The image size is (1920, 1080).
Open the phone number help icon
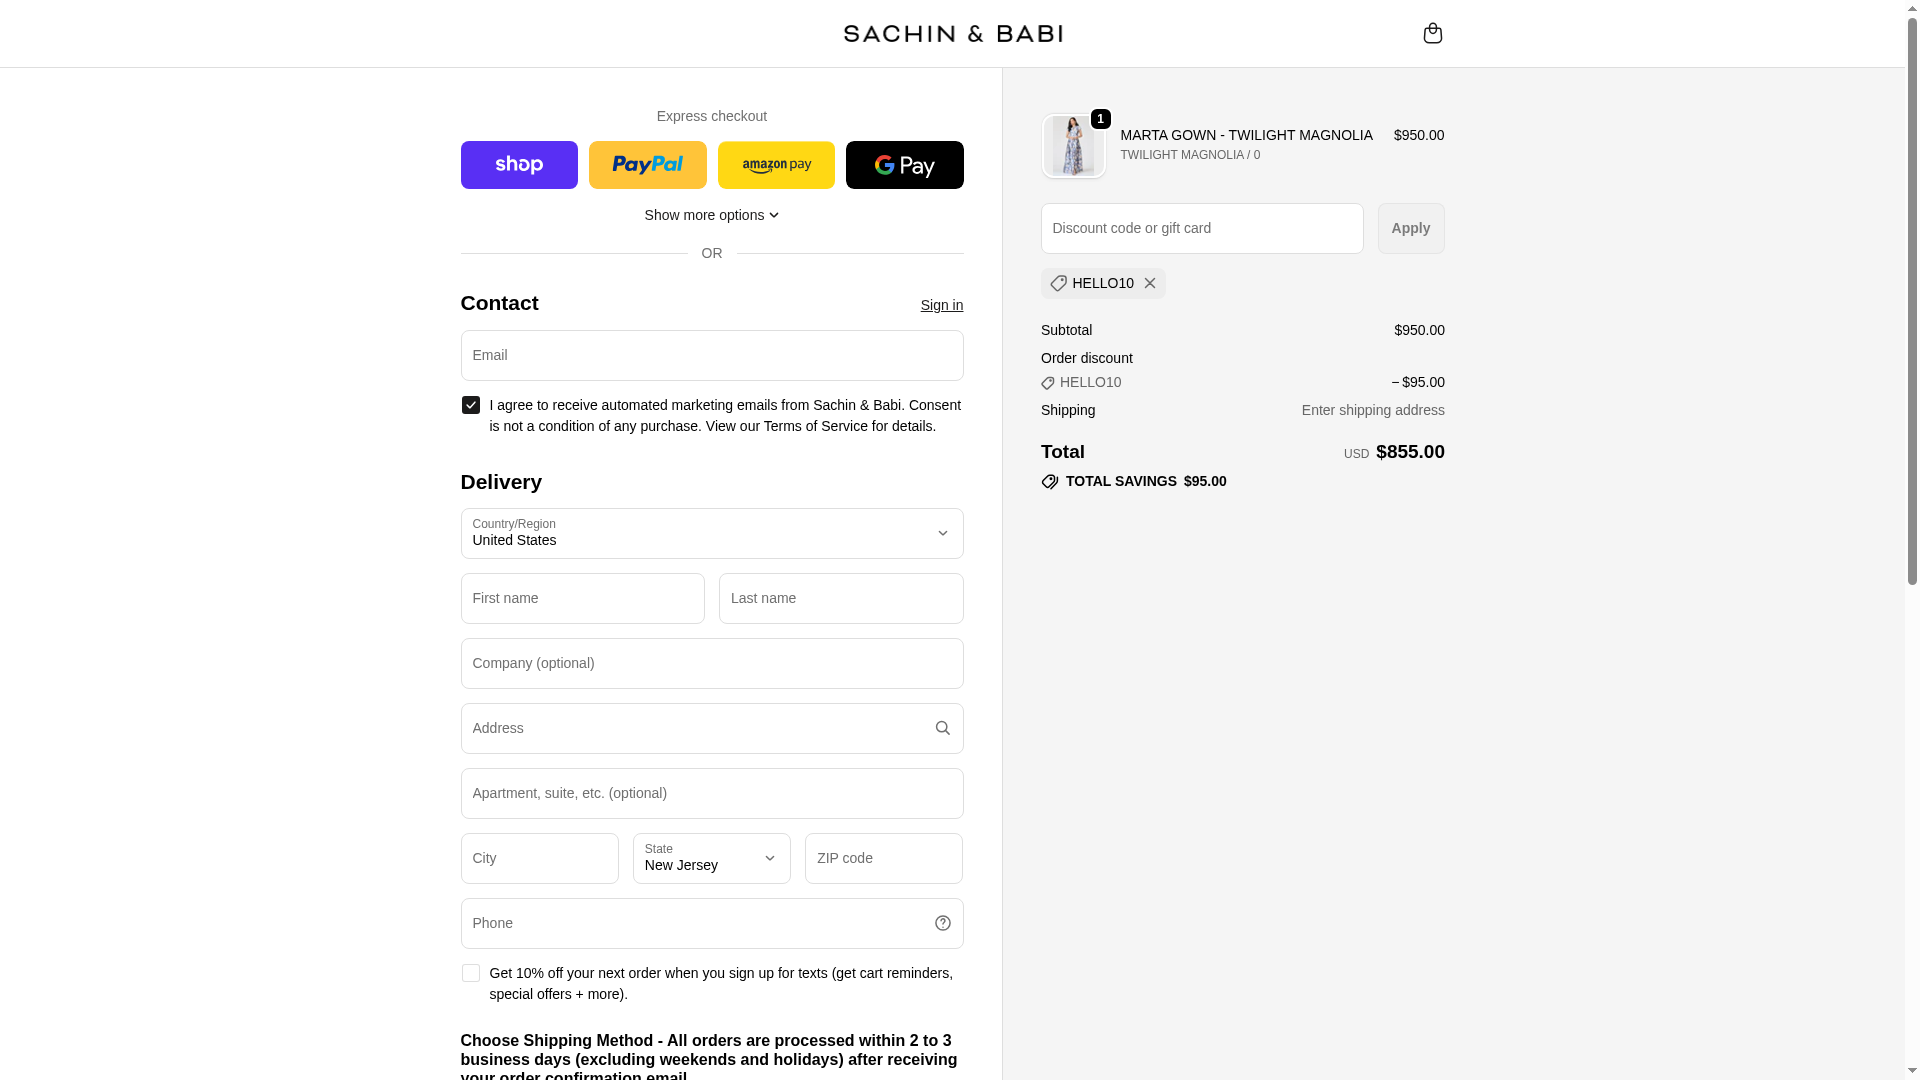[942, 923]
